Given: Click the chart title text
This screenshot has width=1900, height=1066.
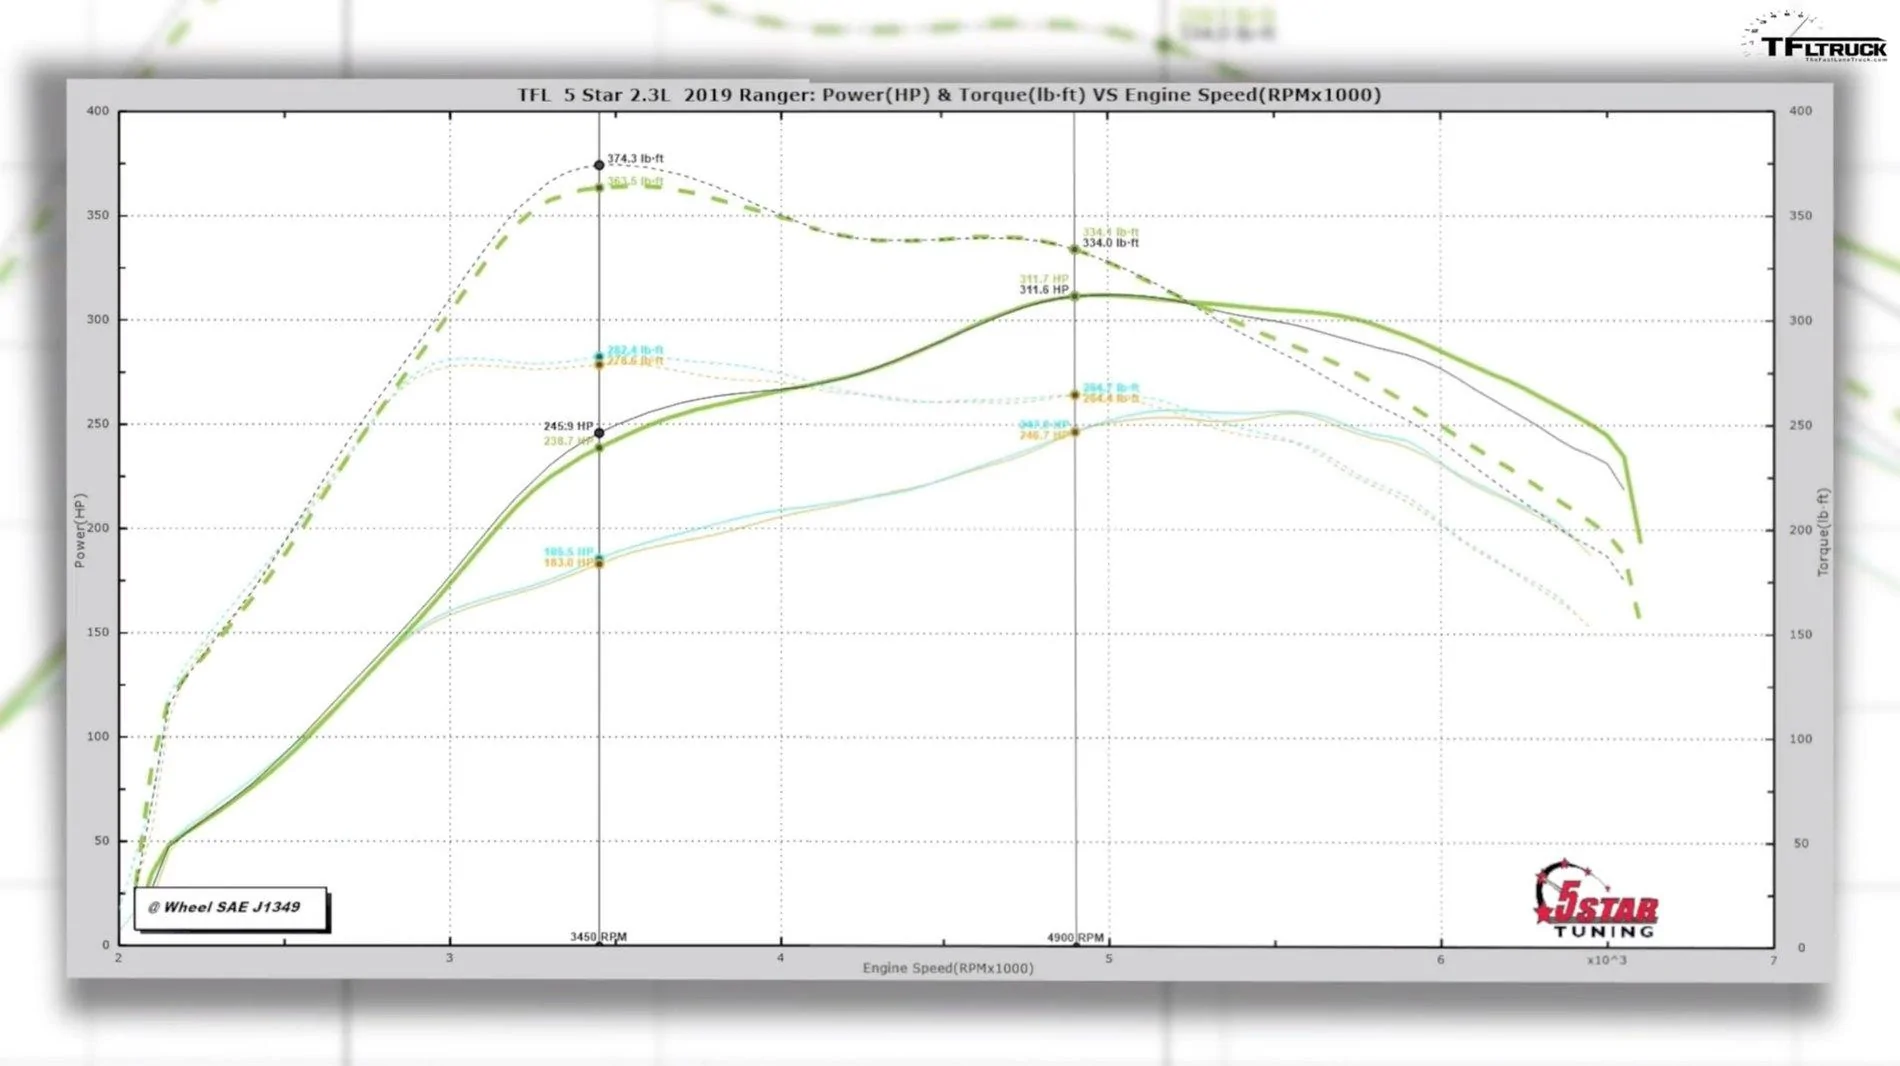Looking at the screenshot, I should tap(948, 95).
